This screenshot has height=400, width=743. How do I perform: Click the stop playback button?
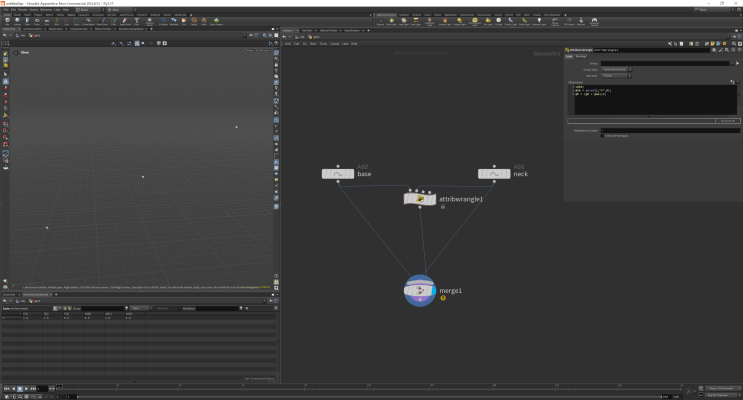point(20,389)
